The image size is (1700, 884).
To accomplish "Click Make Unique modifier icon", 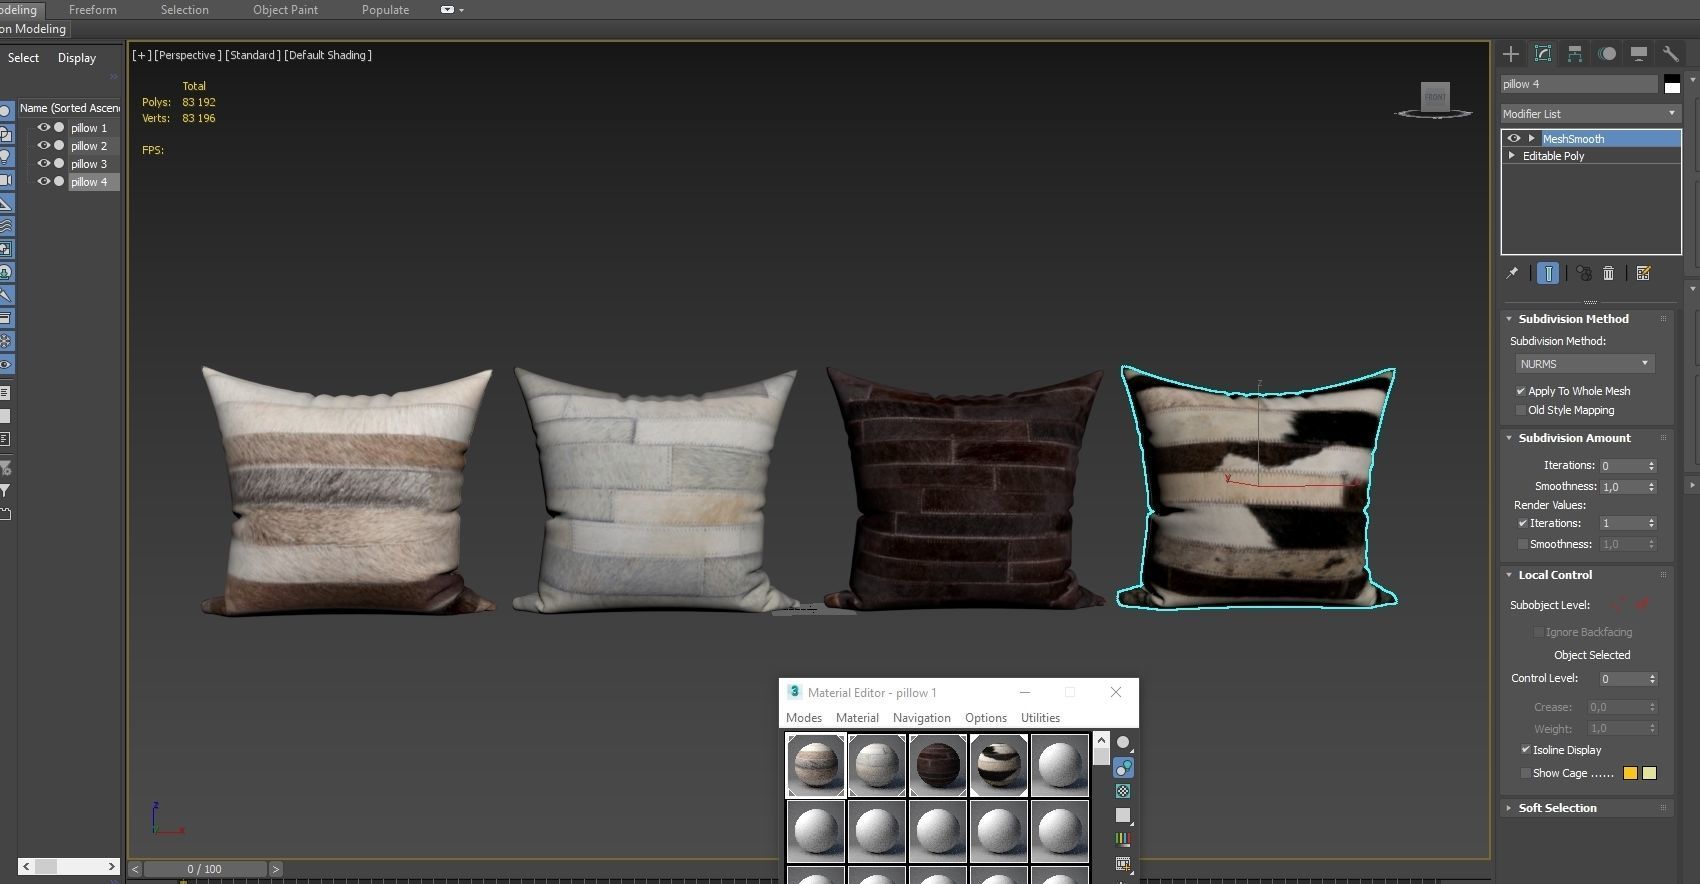I will (x=1584, y=273).
